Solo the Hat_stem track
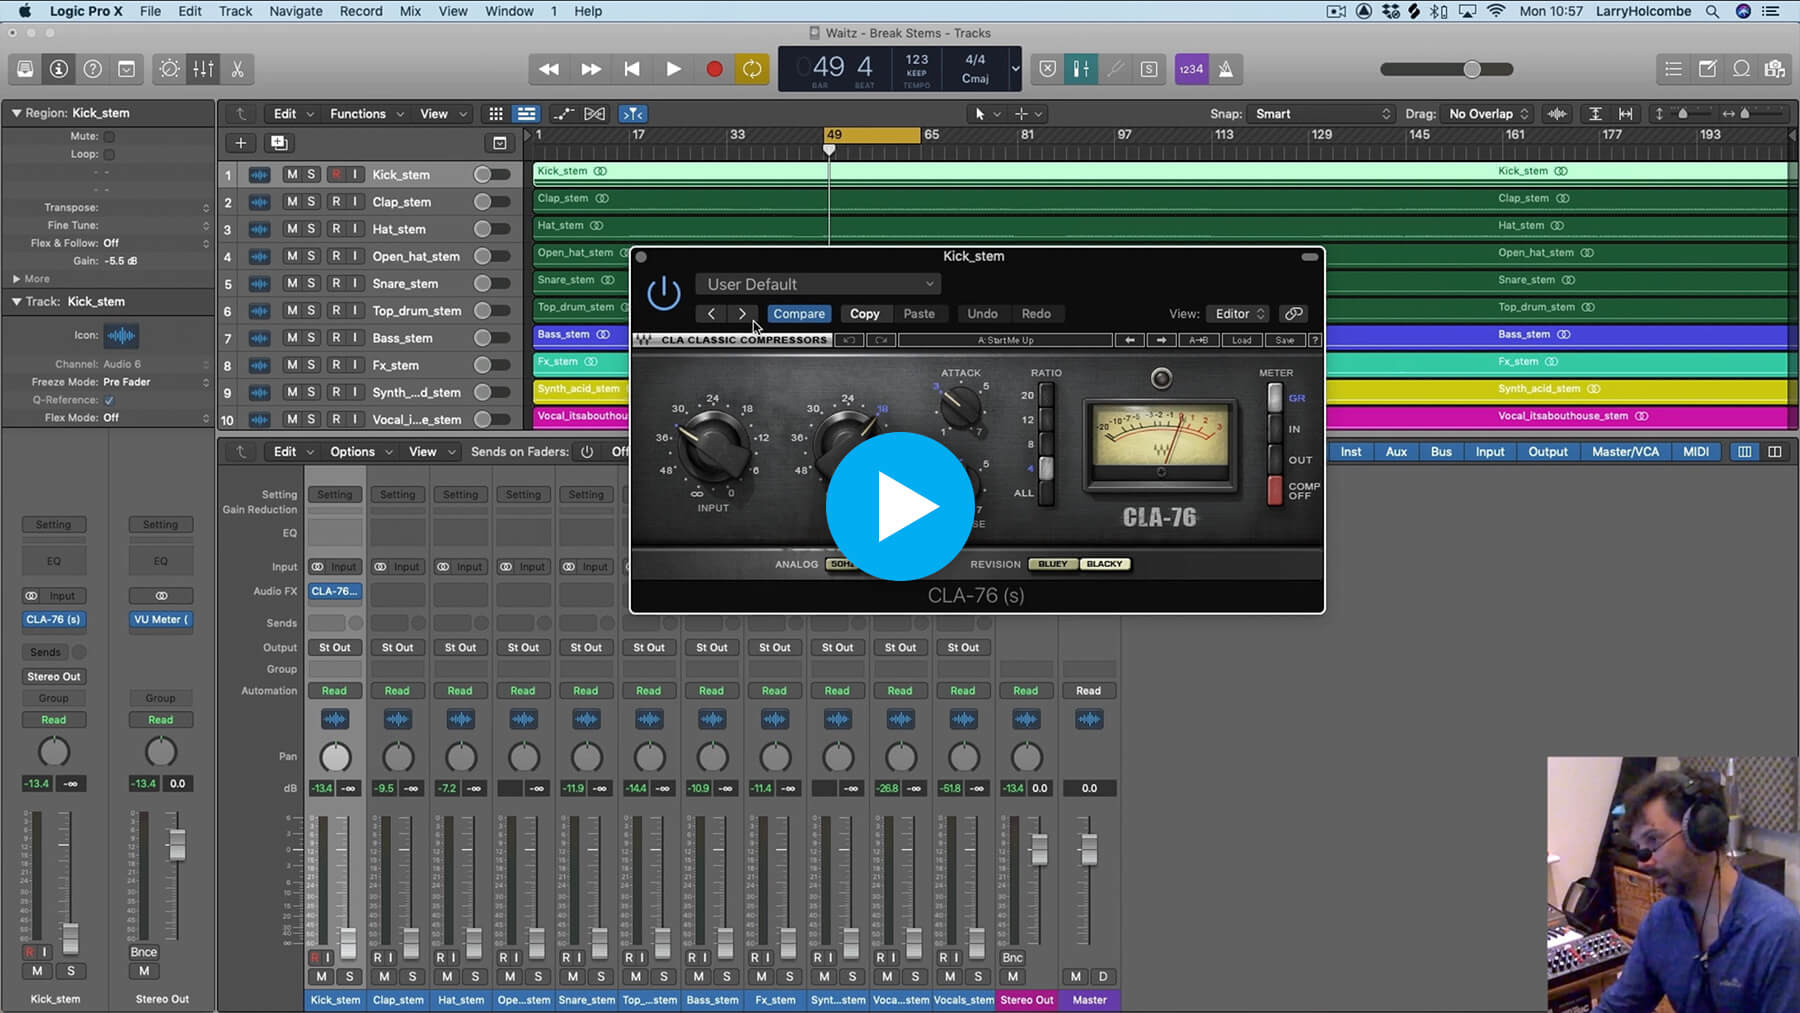Screen dimensions: 1800x1013 (x=311, y=229)
